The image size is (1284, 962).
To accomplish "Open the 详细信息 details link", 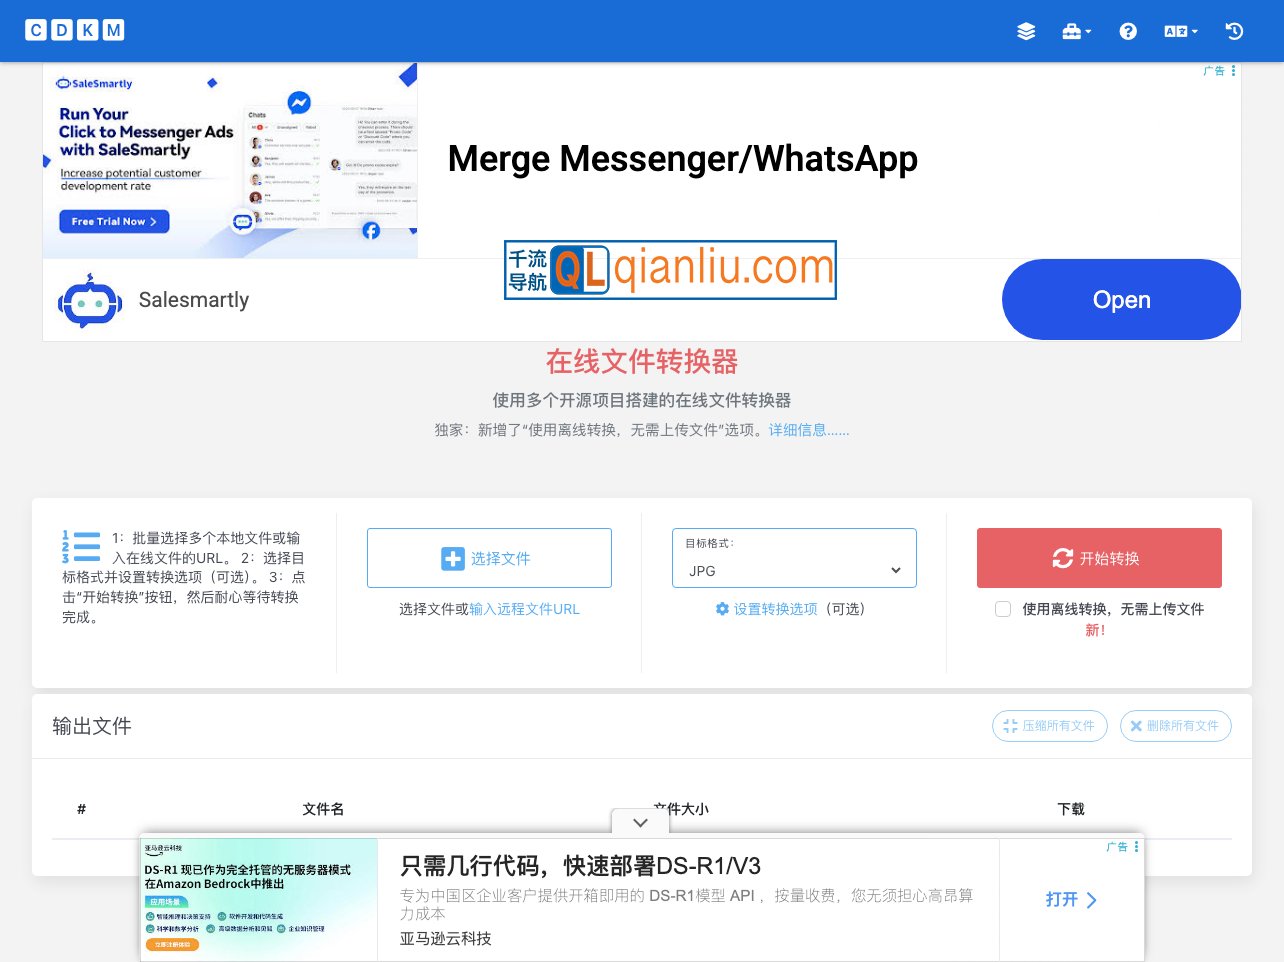I will pyautogui.click(x=795, y=430).
